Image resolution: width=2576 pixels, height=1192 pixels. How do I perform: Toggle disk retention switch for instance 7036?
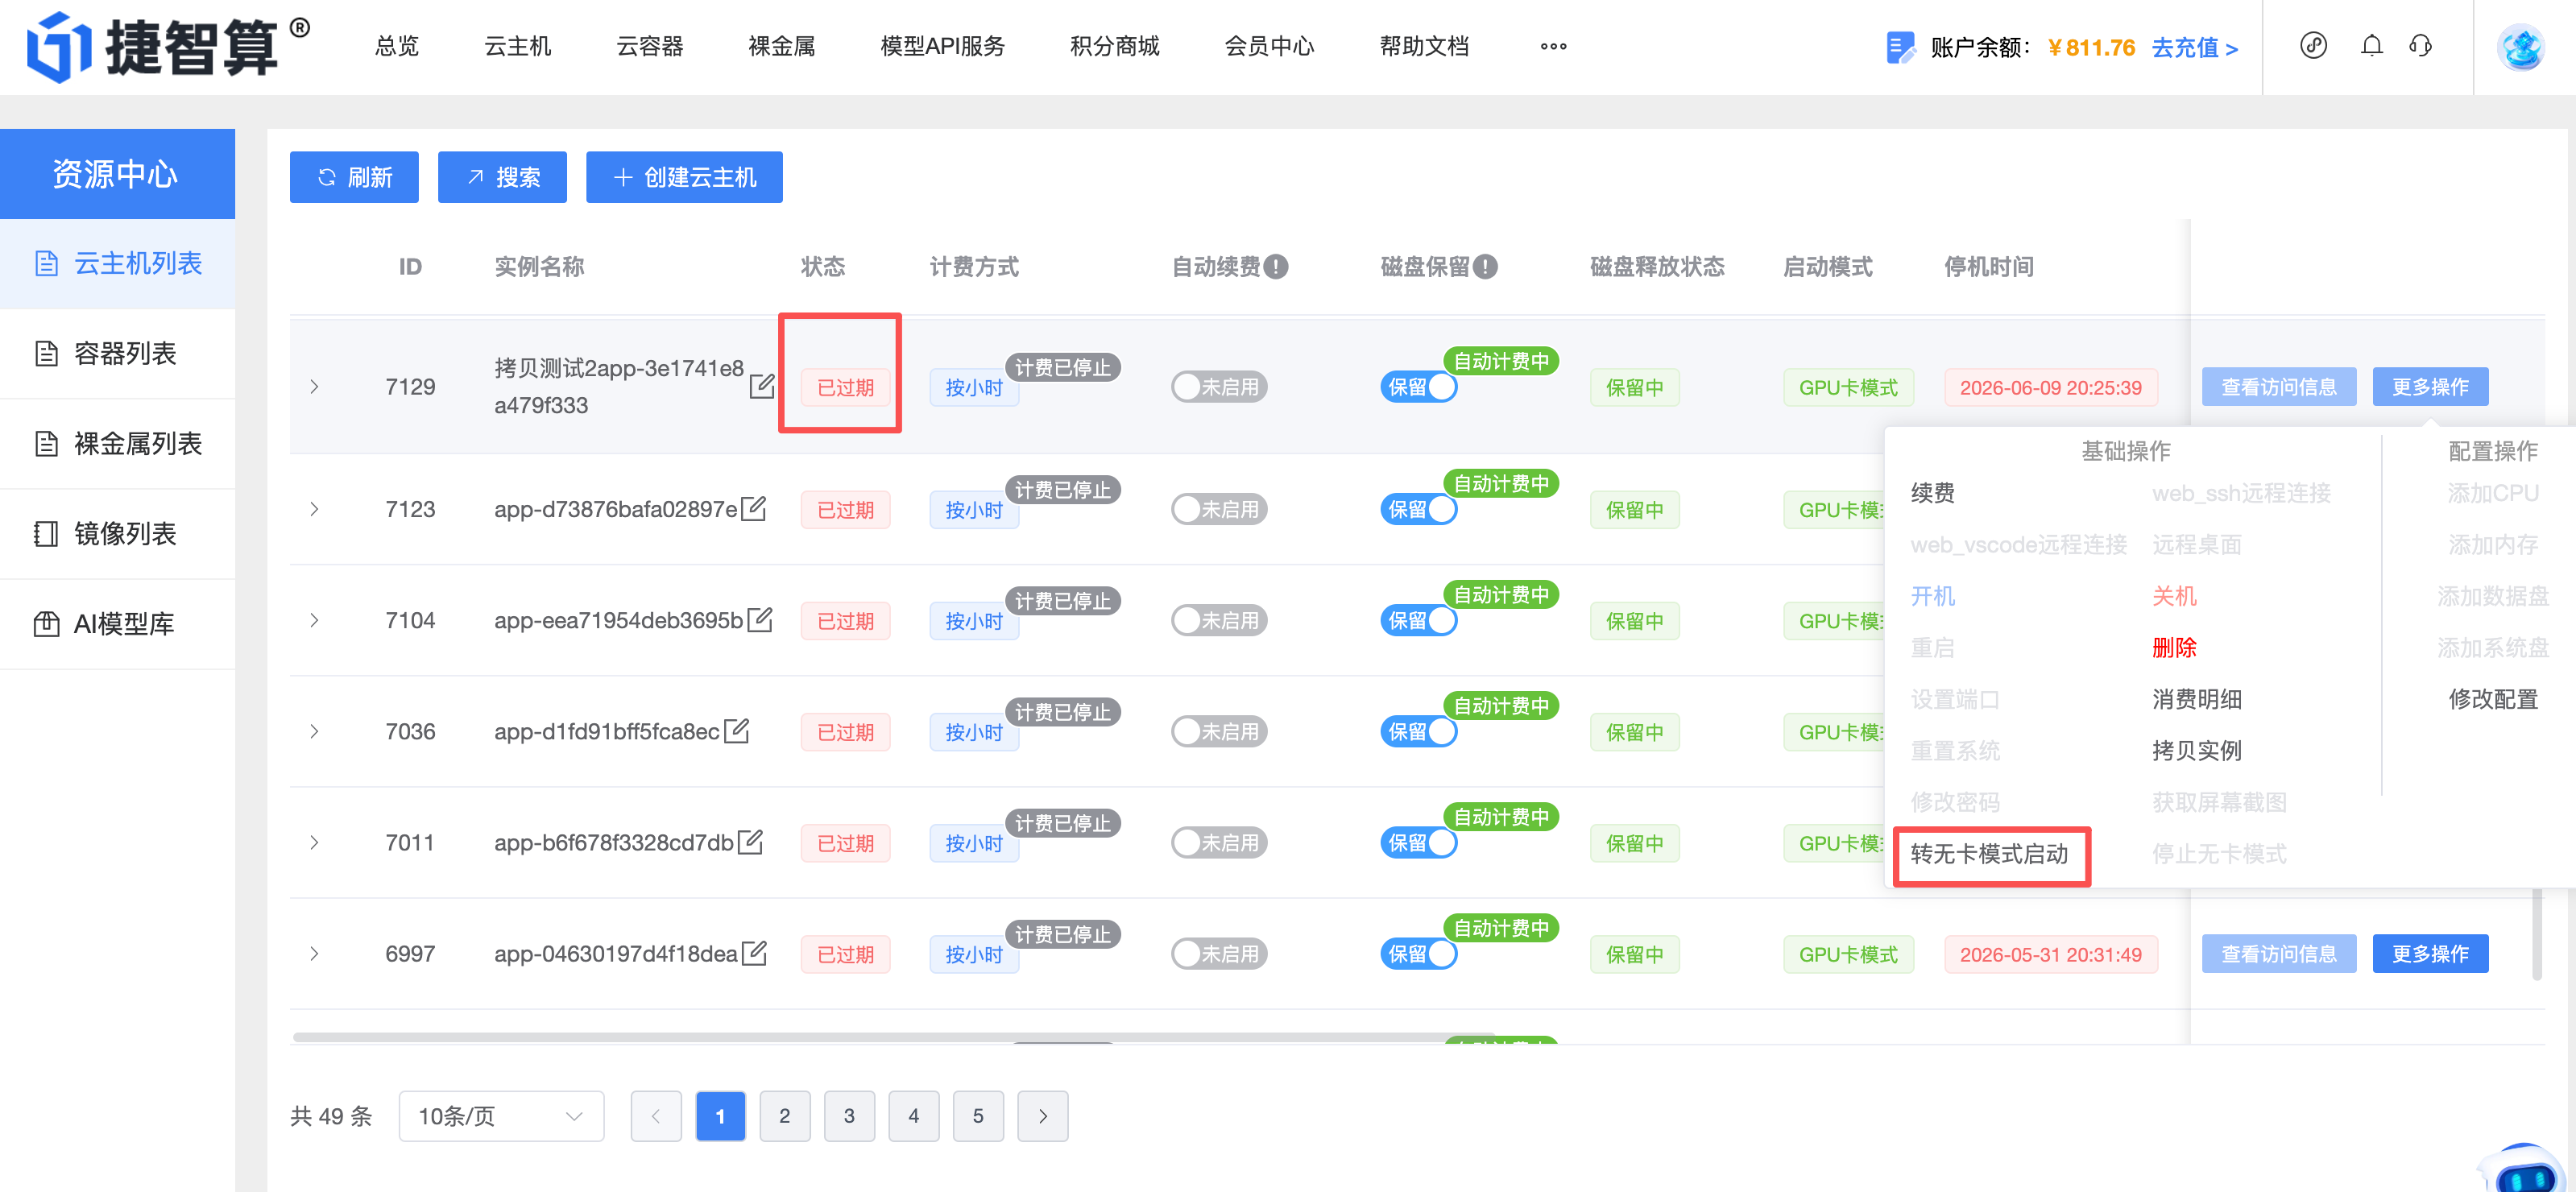coord(1418,731)
